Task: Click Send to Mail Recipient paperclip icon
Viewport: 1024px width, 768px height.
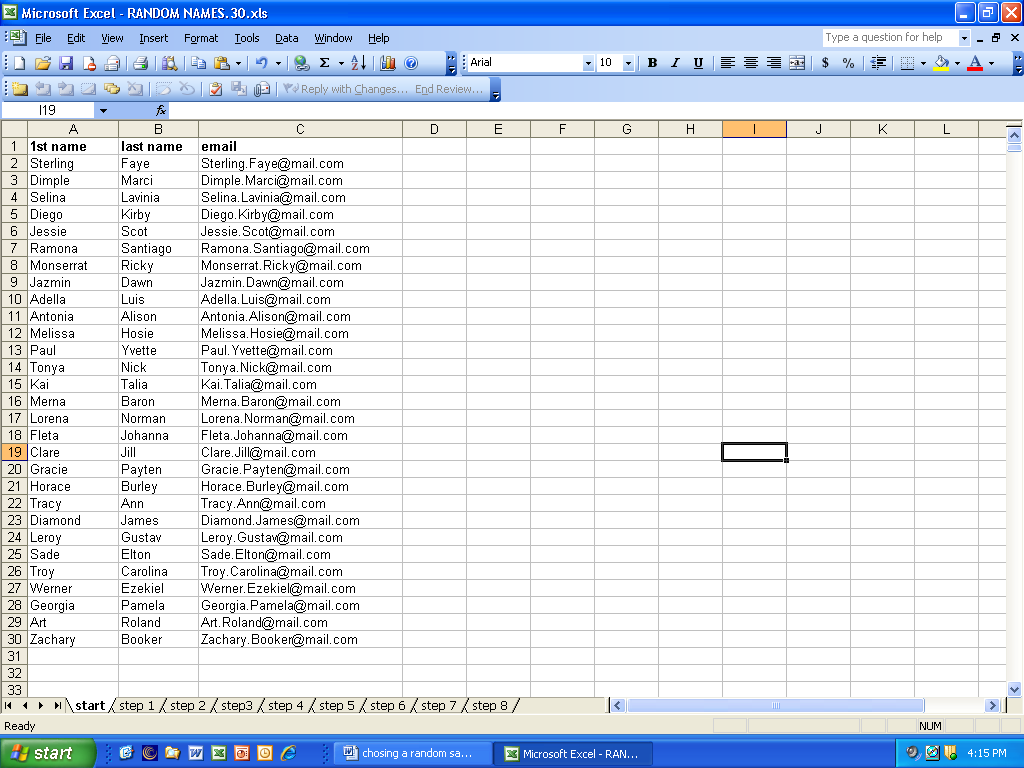Action: point(262,89)
